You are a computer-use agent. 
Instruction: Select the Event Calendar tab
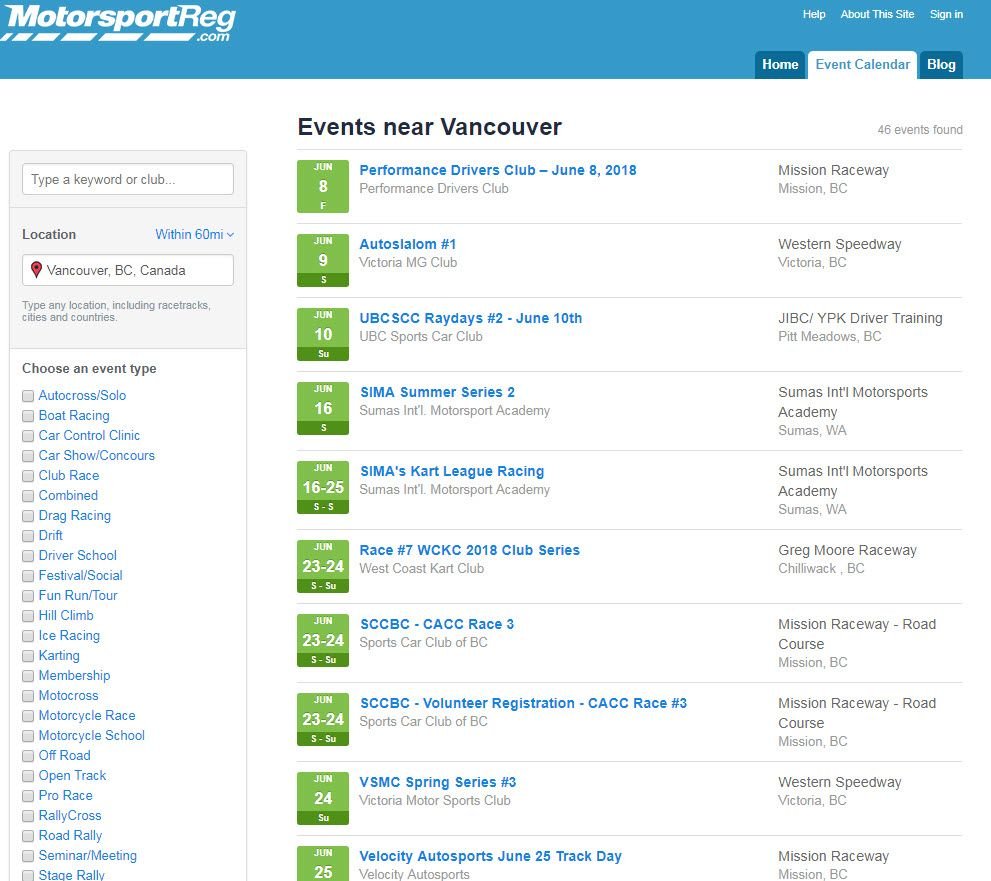click(x=862, y=64)
